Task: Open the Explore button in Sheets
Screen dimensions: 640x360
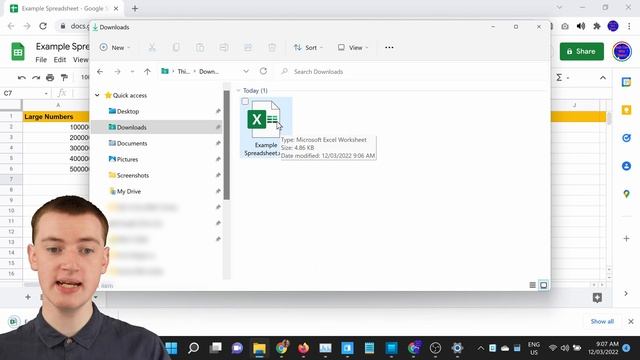Action: point(597,298)
